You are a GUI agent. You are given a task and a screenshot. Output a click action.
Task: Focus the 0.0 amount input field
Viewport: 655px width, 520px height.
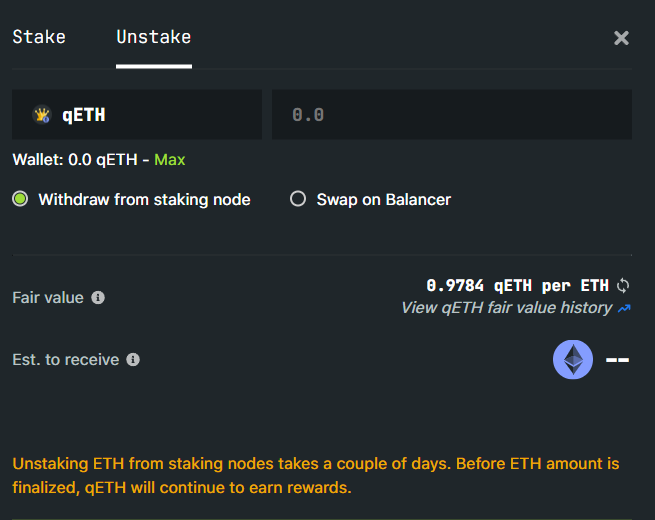[452, 114]
